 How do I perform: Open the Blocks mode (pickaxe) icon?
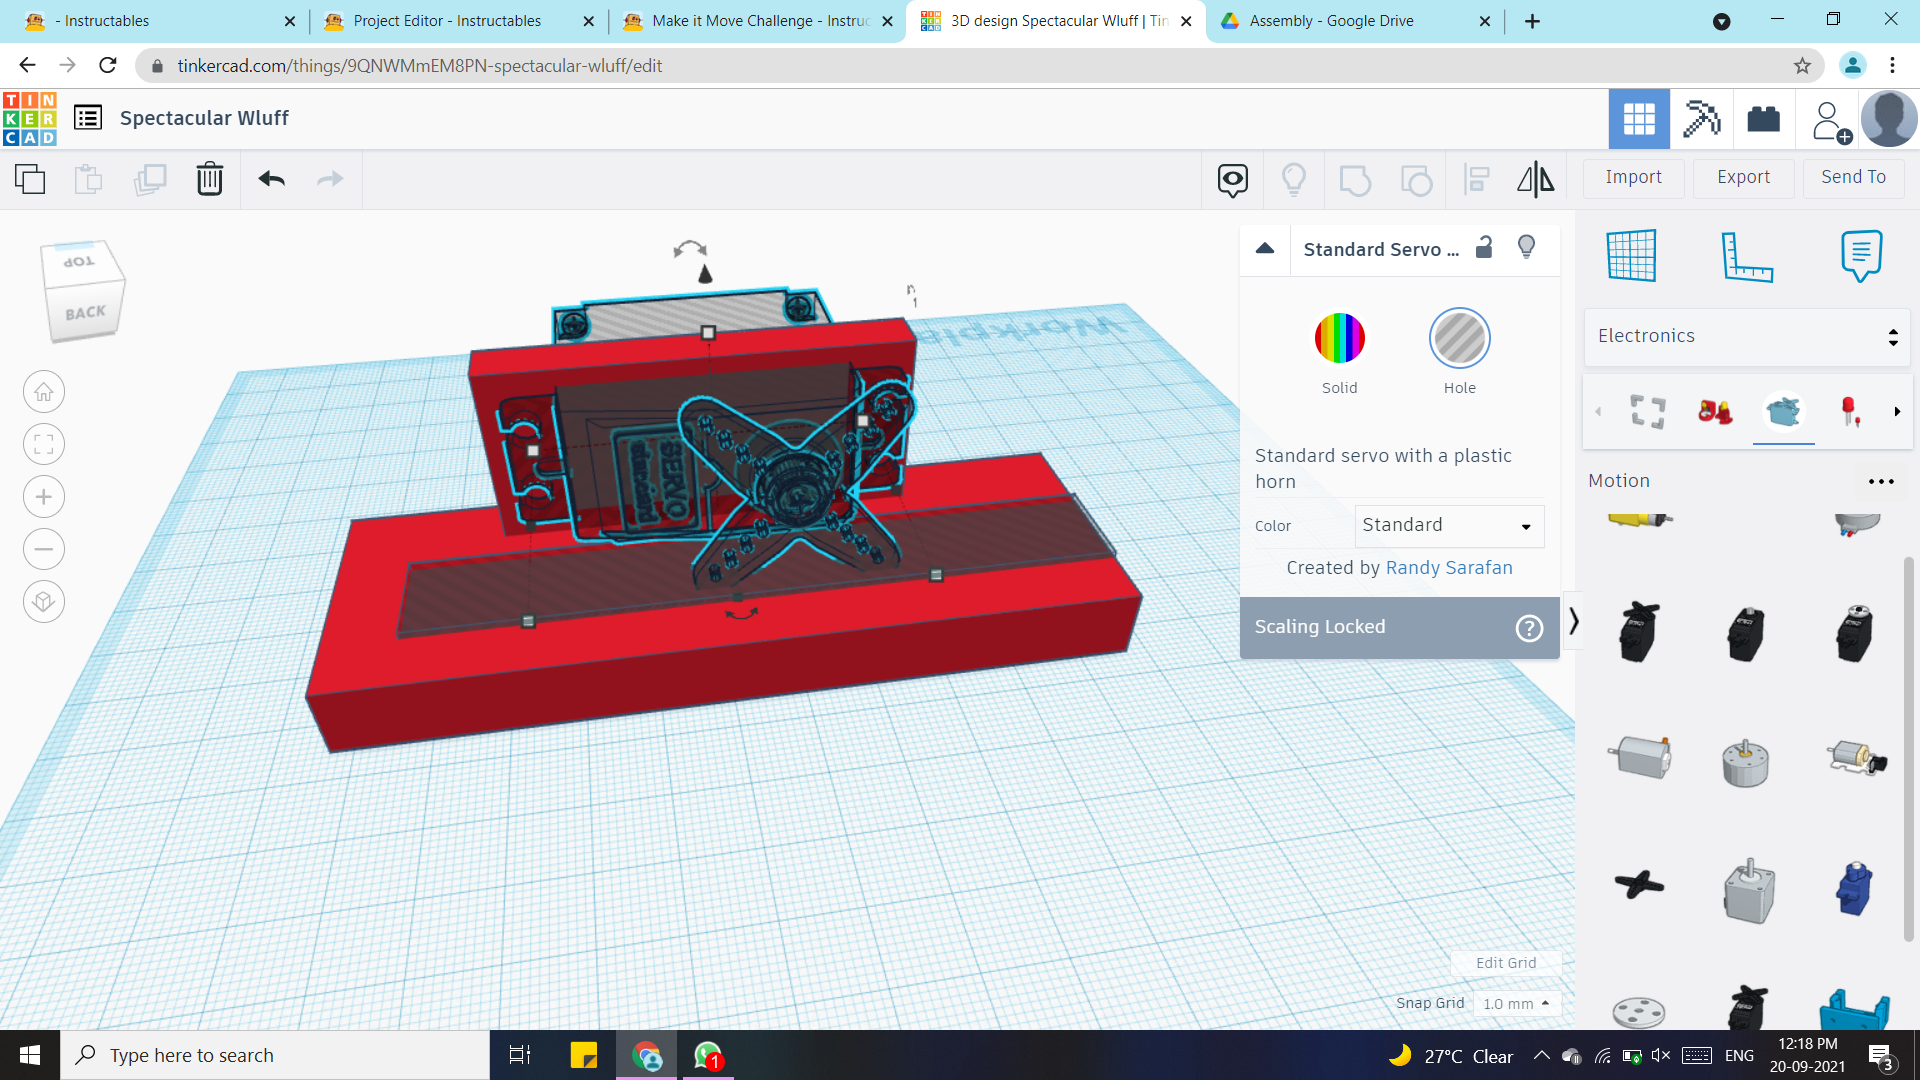pyautogui.click(x=1701, y=119)
